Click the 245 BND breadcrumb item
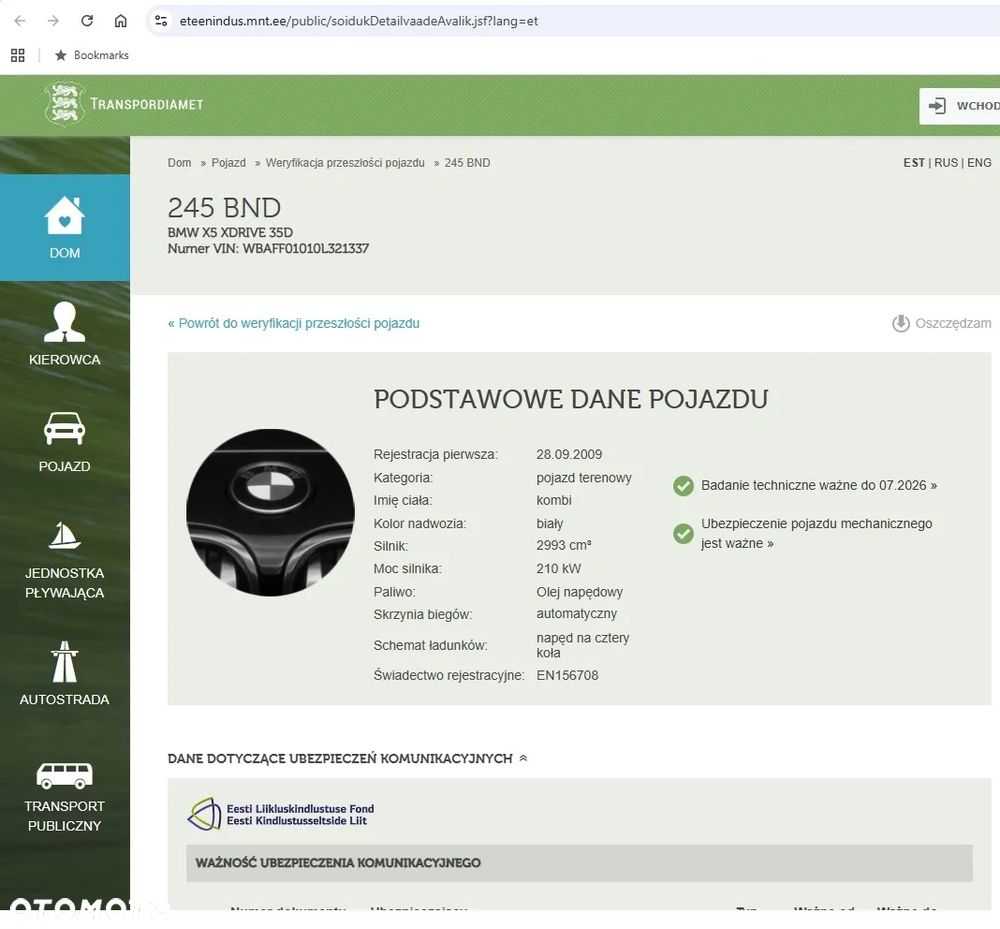The height and width of the screenshot is (929, 1000). tap(467, 163)
